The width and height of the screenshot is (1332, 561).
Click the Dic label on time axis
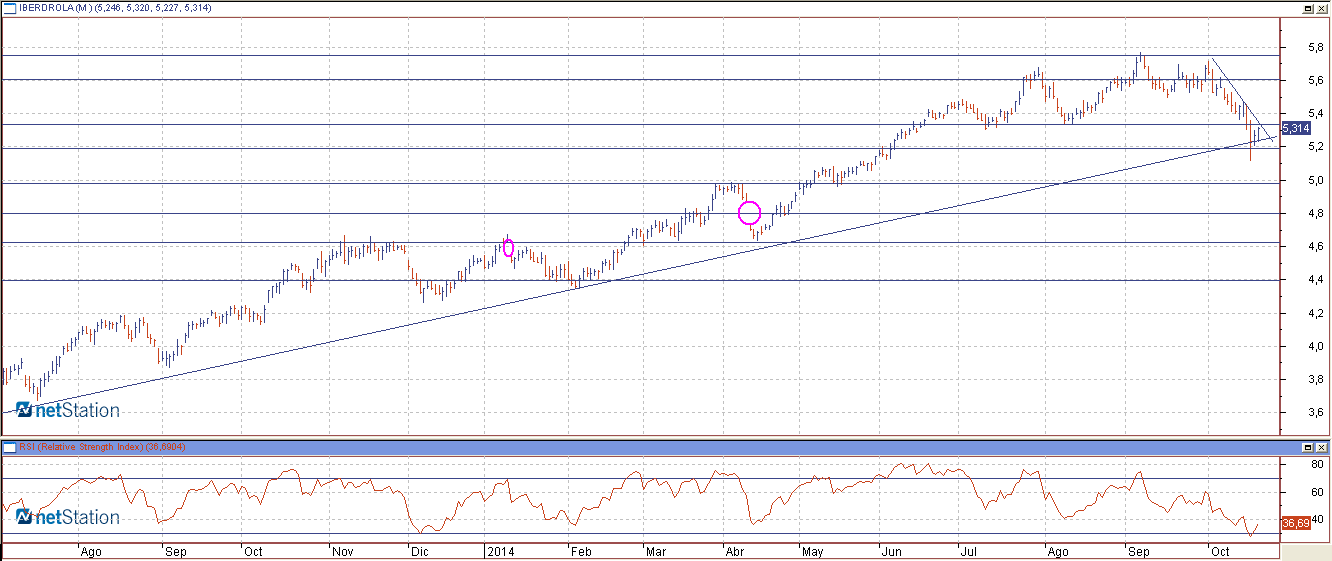point(419,551)
